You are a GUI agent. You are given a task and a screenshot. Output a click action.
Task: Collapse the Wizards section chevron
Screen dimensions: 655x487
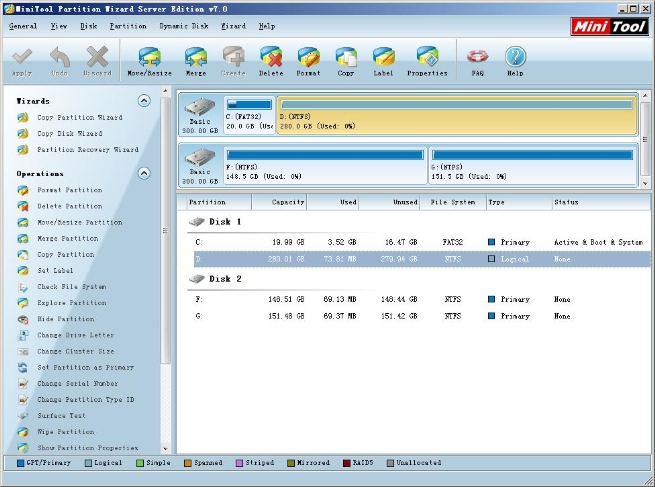144,101
